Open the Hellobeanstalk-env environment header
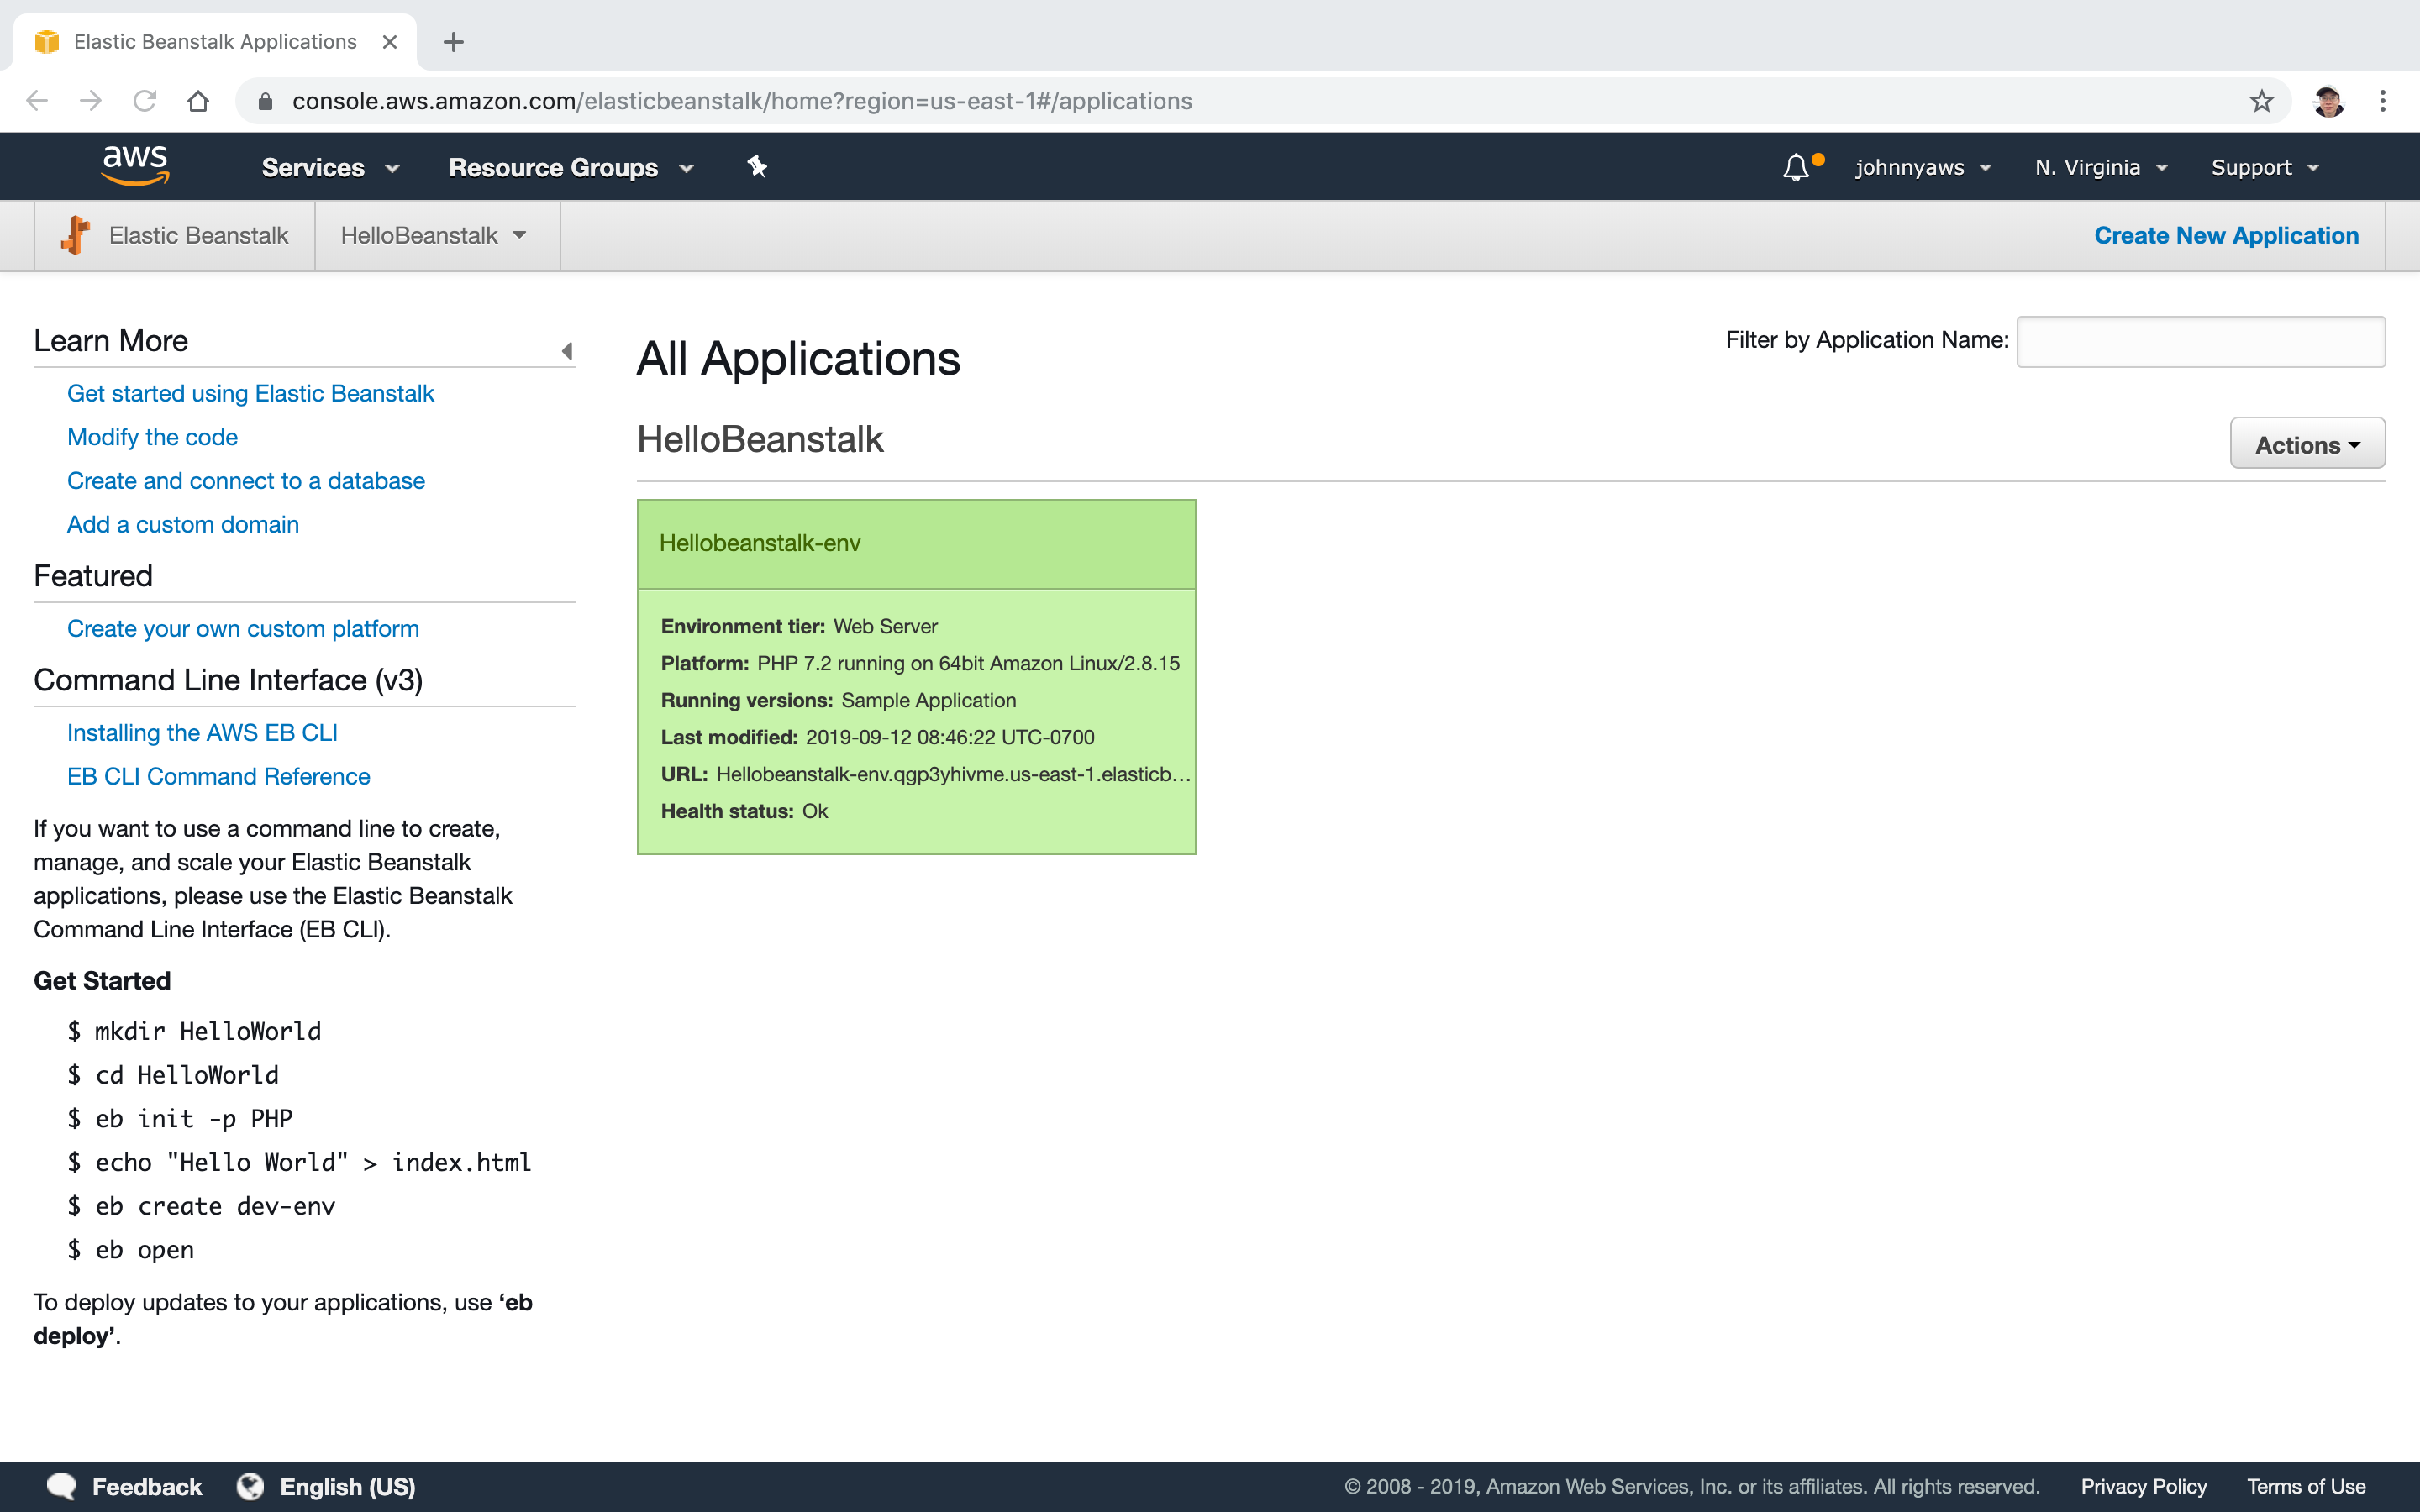The image size is (2420, 1512). [916, 543]
